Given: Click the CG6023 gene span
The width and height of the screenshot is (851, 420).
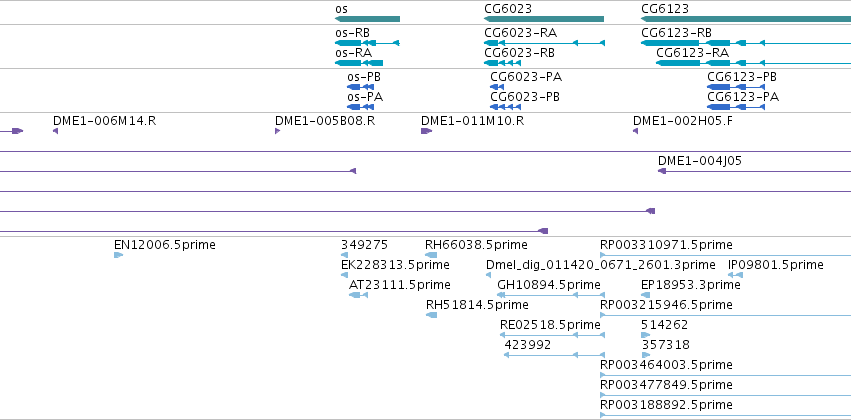Looking at the screenshot, I should point(544,19).
